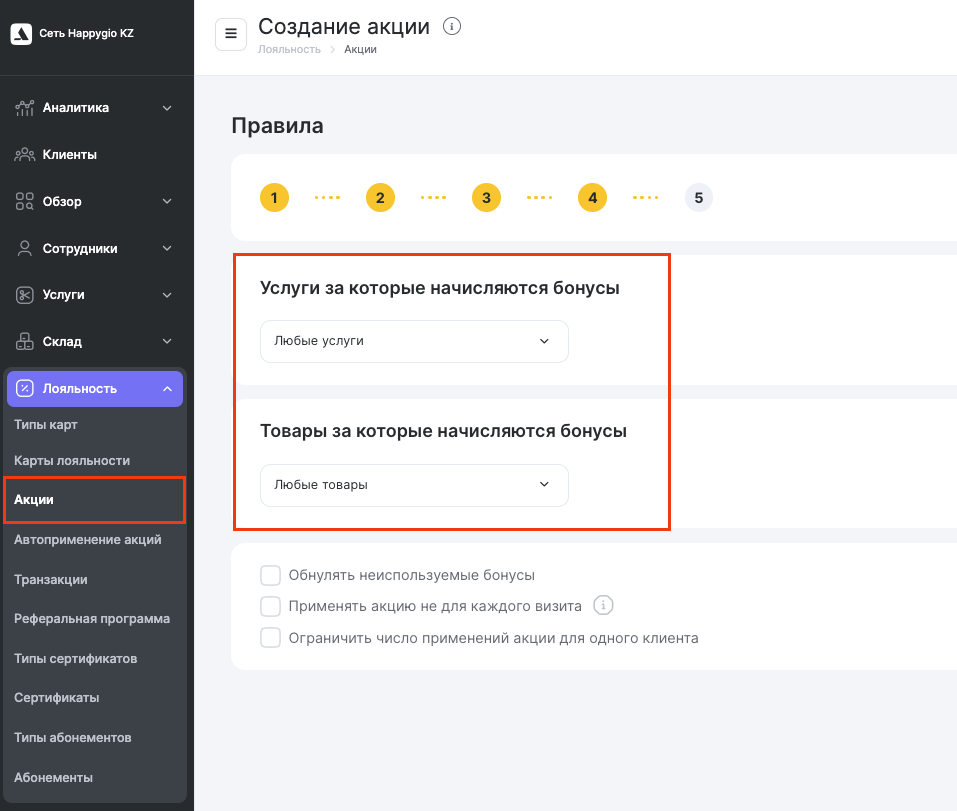Click the Склад warehouse icon
Image resolution: width=957 pixels, height=811 pixels.
[25, 342]
